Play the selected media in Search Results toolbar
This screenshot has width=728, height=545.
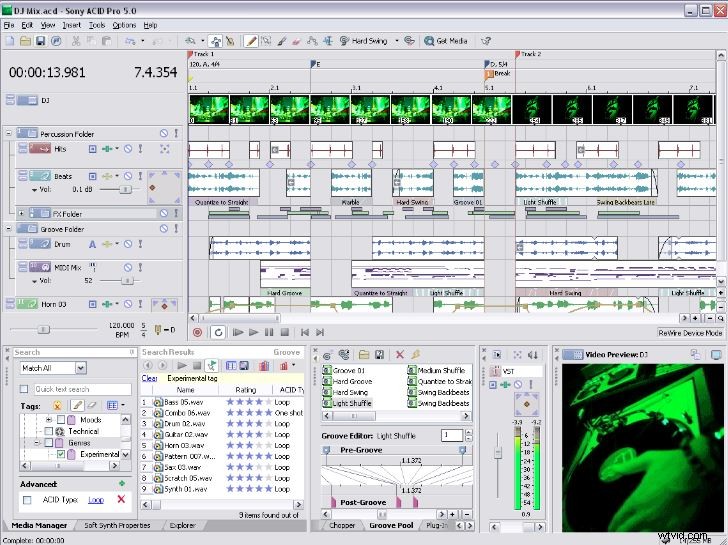click(x=182, y=366)
